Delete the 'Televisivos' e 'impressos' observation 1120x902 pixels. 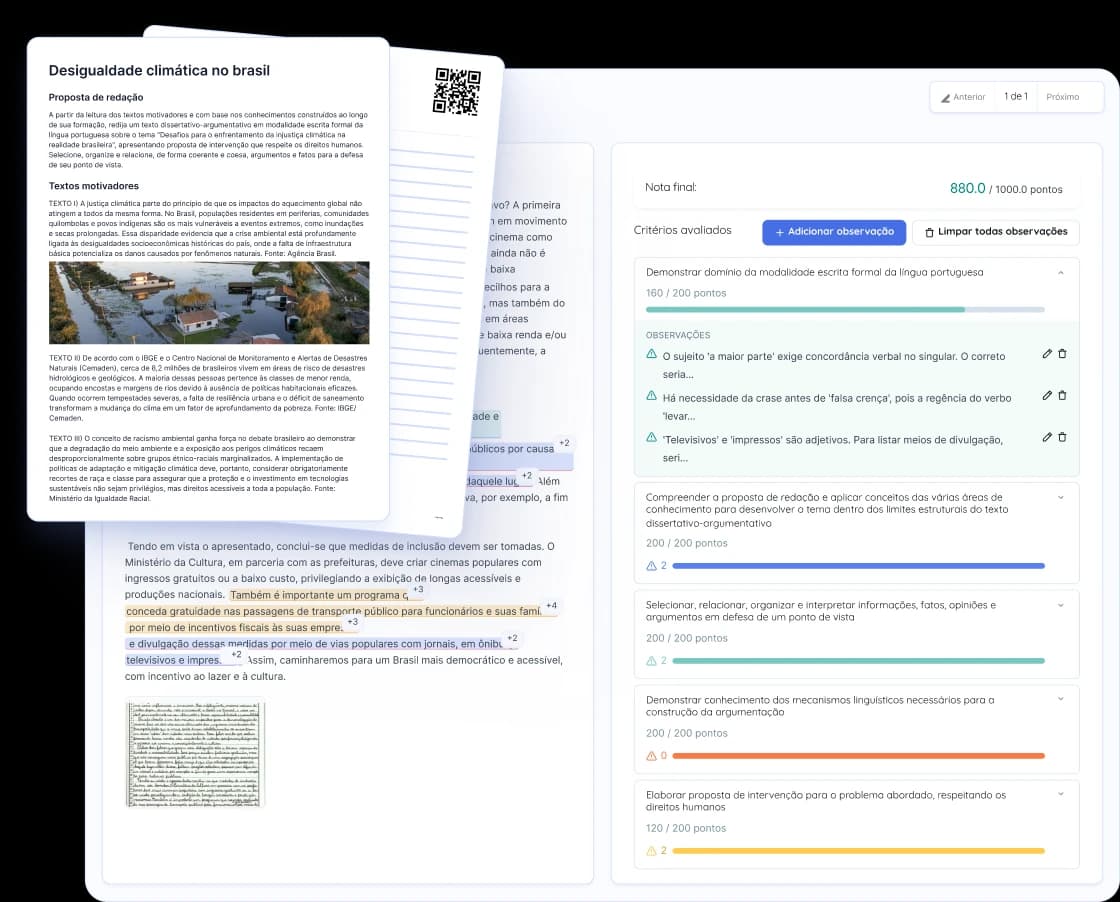point(1062,437)
